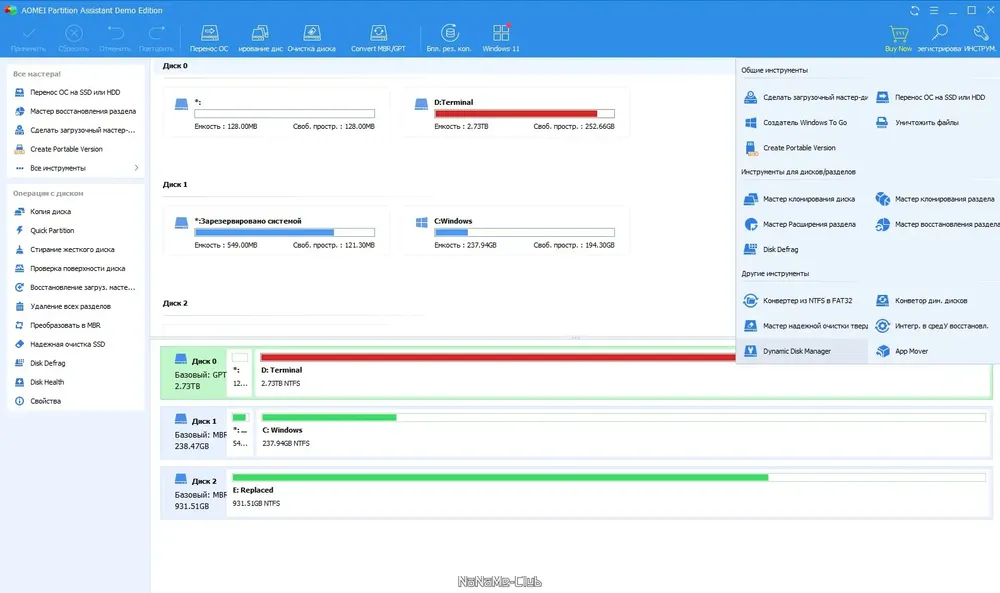Click the free backup (Бесп. рез. коп.) icon
The image size is (1000, 593).
(449, 38)
